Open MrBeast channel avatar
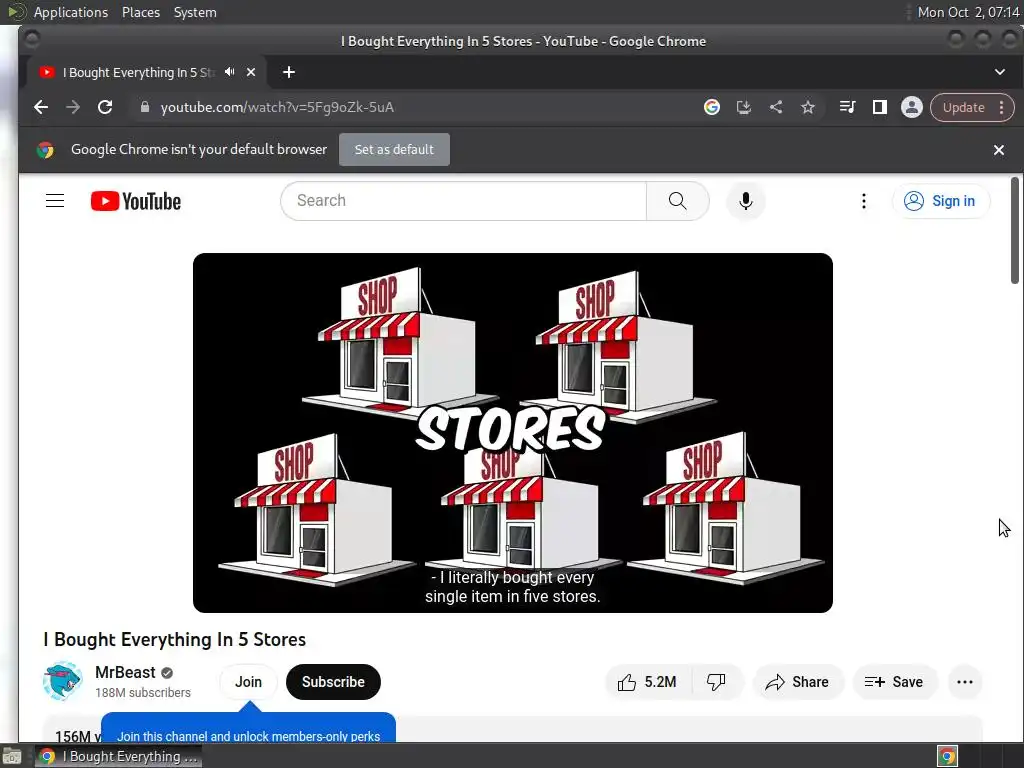The image size is (1024, 768). click(x=63, y=681)
